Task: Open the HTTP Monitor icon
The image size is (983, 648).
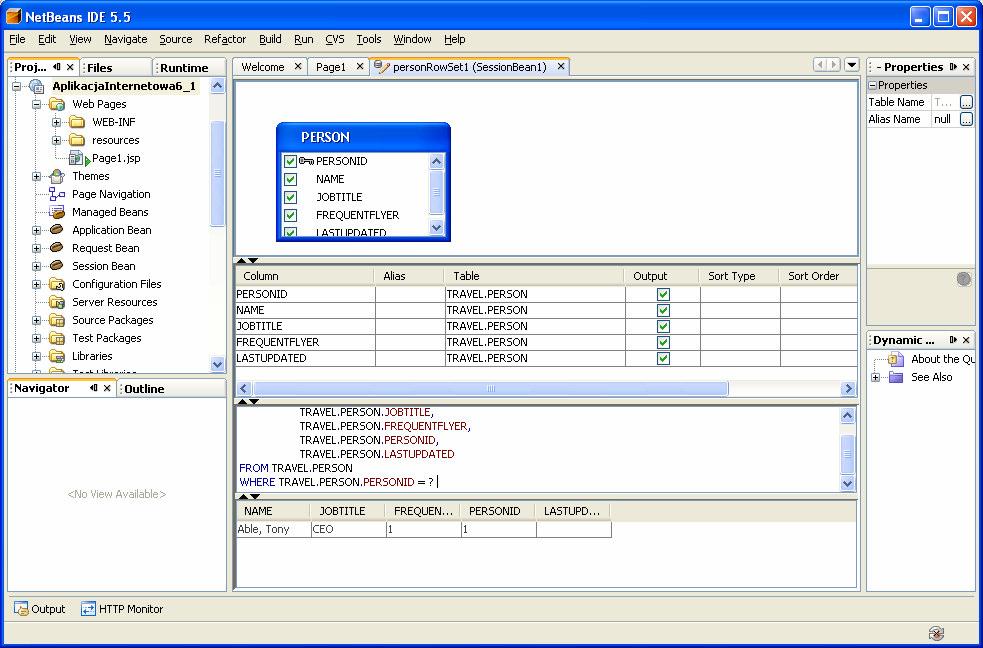Action: coord(88,609)
